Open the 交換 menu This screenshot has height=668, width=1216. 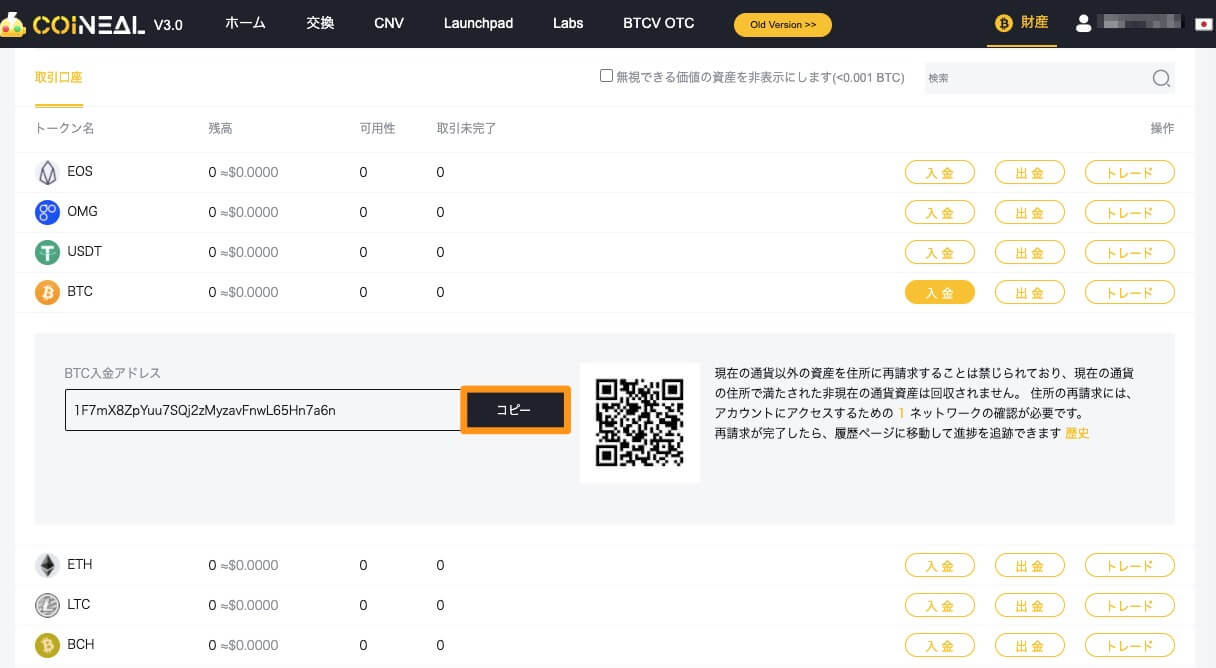(x=320, y=23)
